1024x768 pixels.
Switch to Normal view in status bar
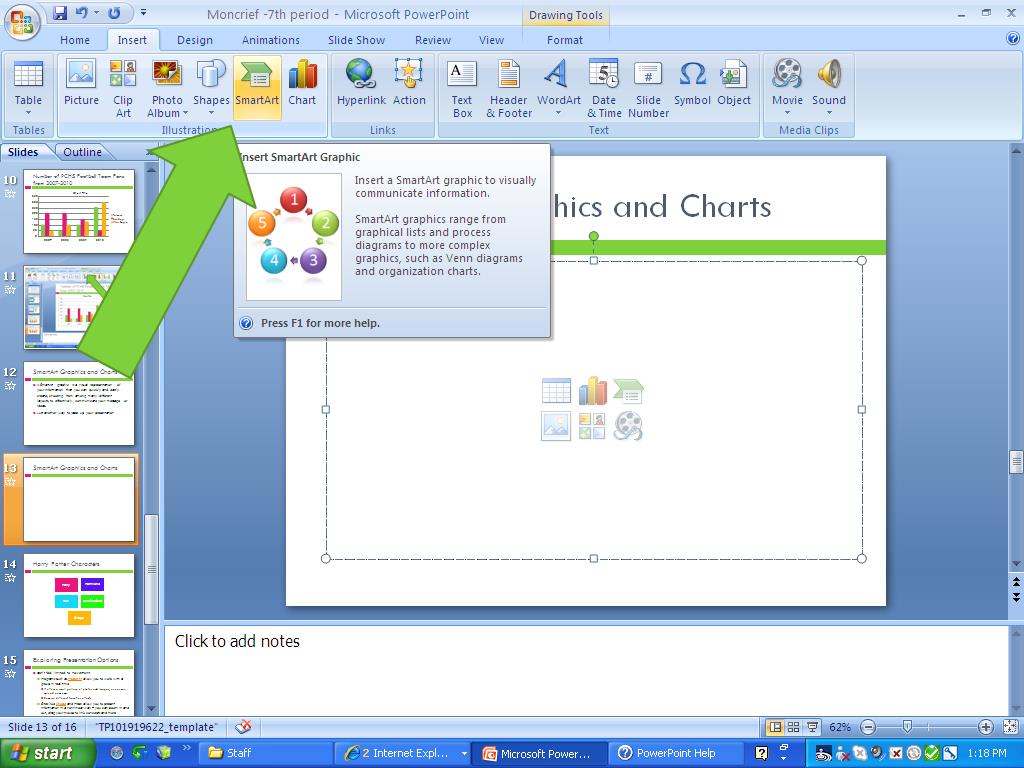(775, 727)
